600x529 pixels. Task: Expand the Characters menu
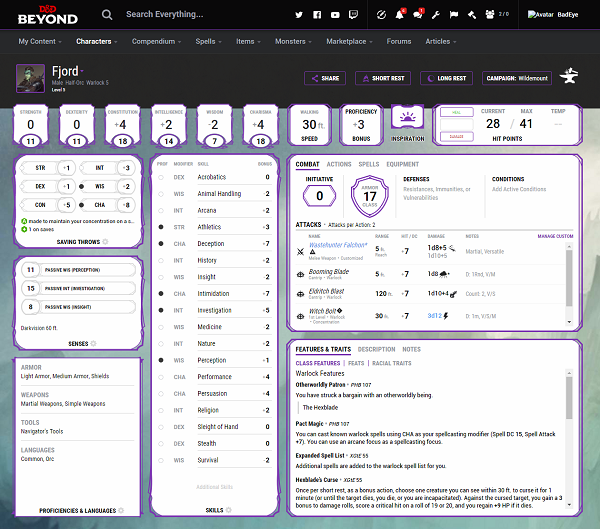pos(96,41)
